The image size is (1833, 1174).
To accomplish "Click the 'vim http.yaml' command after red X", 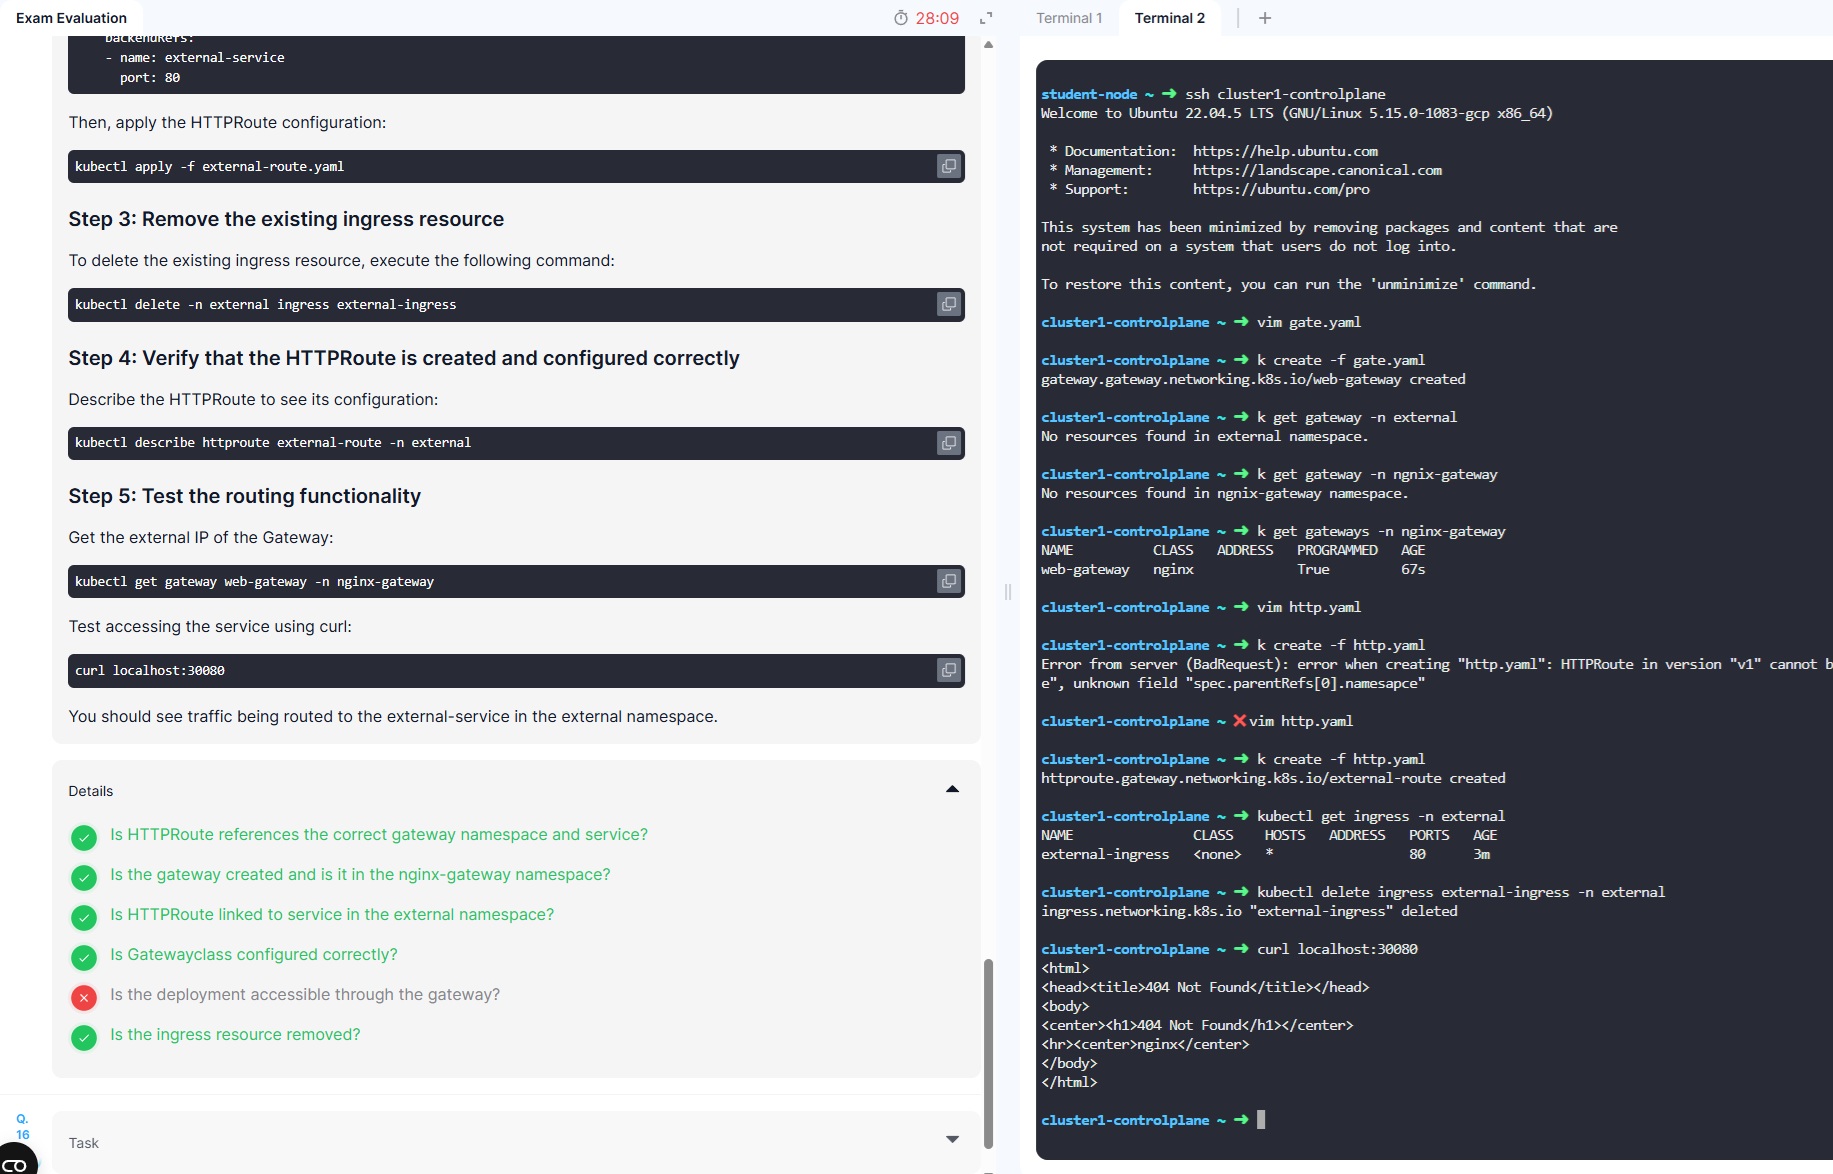I will coord(1301,721).
